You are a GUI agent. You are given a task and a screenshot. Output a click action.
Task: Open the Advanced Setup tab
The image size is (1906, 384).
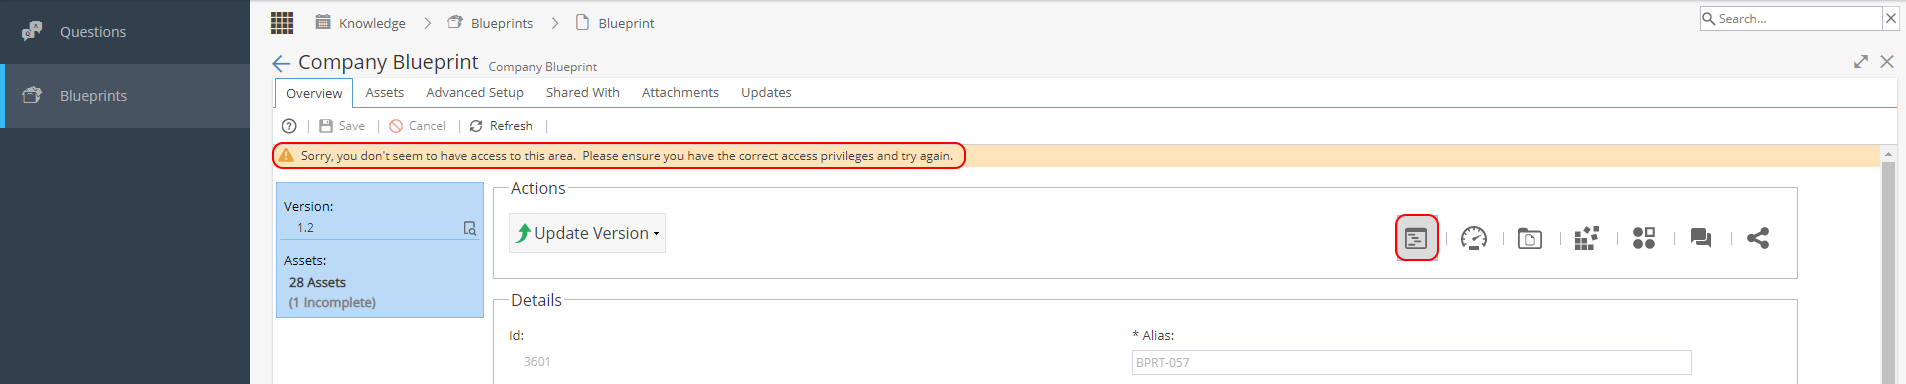[475, 92]
